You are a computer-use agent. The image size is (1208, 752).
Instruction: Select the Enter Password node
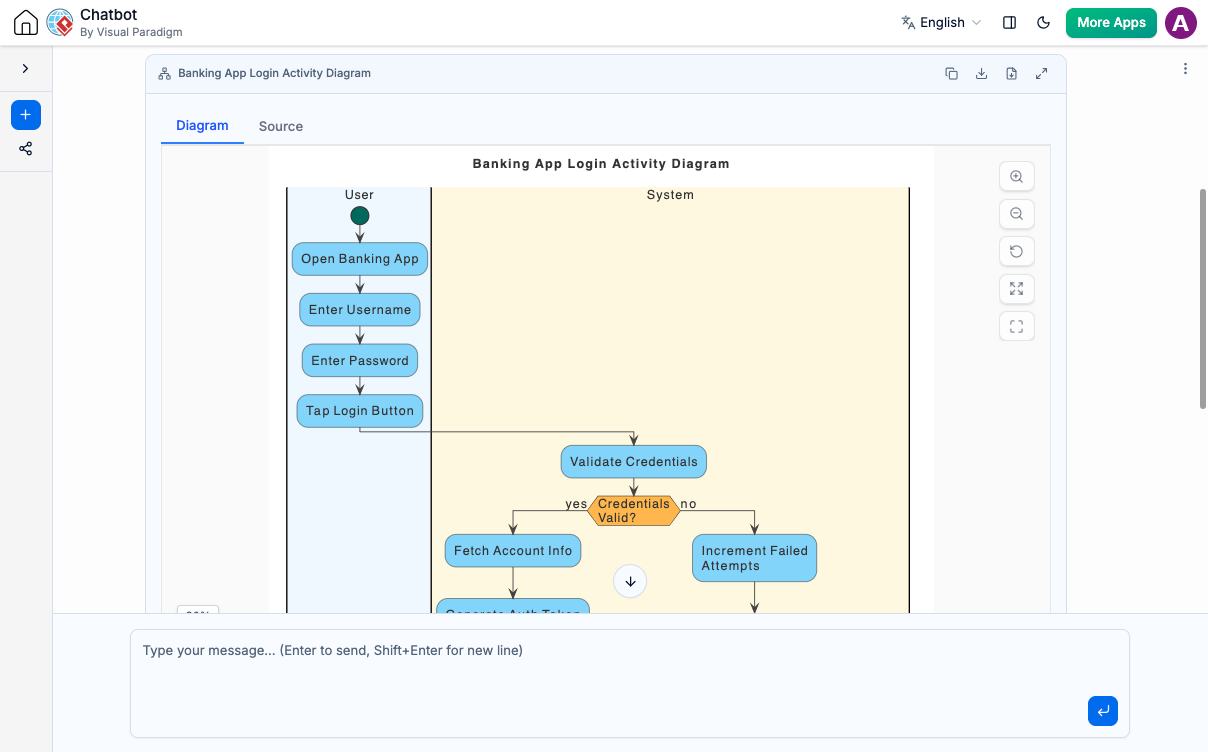(360, 361)
